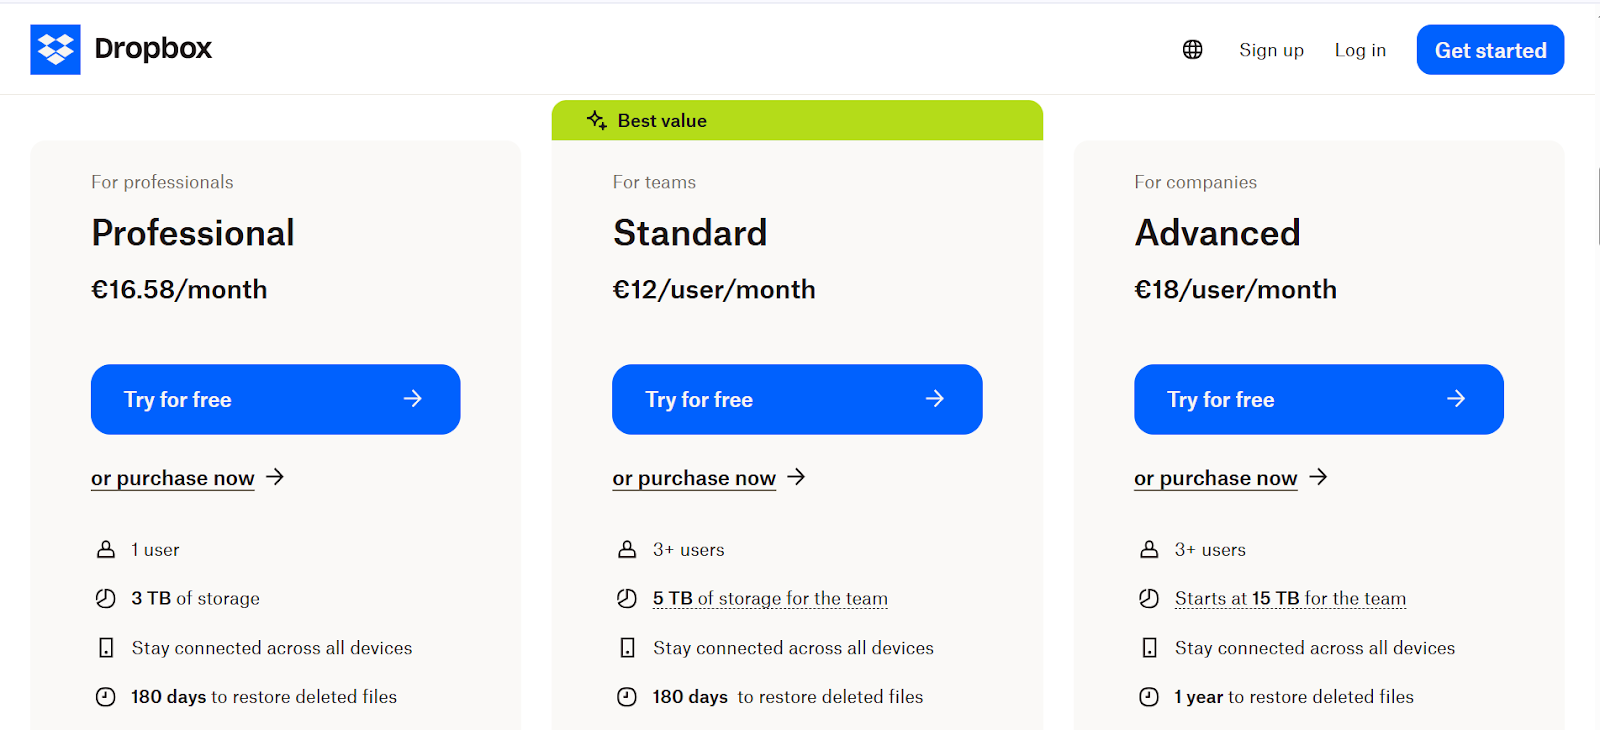Viewport: 1600px width, 730px height.
Task: Open the Starts at 15 TB link
Action: (x=1289, y=598)
